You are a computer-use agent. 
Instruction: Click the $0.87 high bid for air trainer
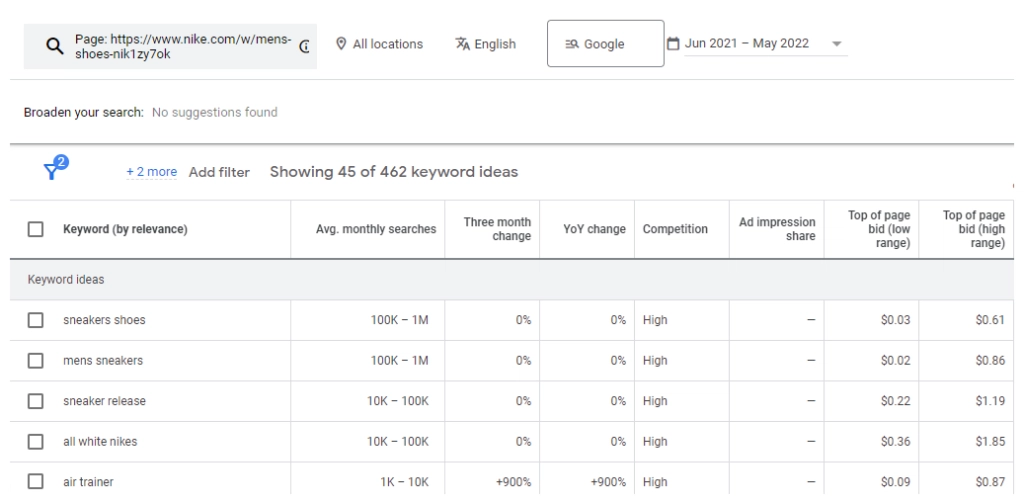[990, 482]
